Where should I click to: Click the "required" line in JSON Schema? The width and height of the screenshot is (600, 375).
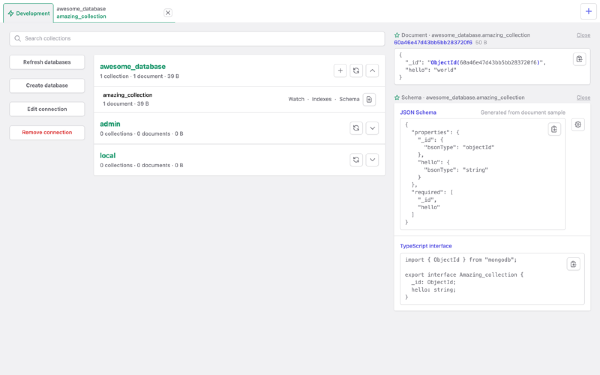pyautogui.click(x=432, y=192)
